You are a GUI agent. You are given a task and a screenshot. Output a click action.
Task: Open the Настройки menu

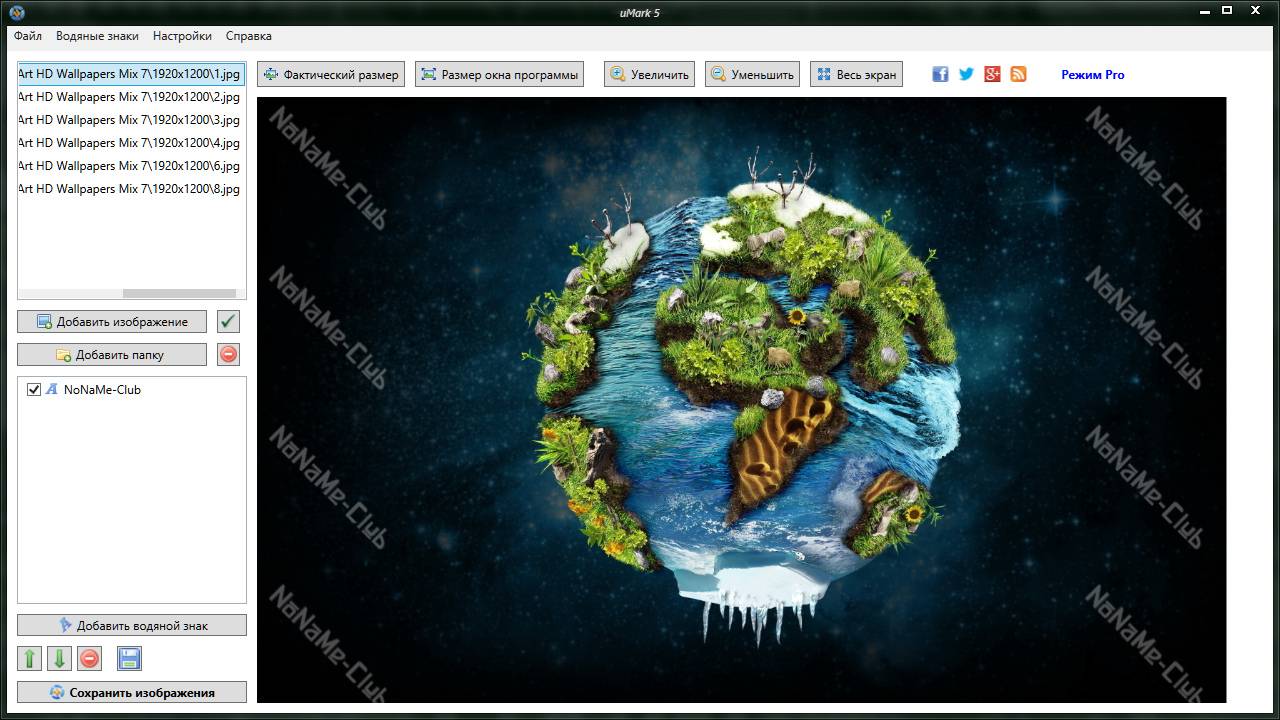(182, 36)
